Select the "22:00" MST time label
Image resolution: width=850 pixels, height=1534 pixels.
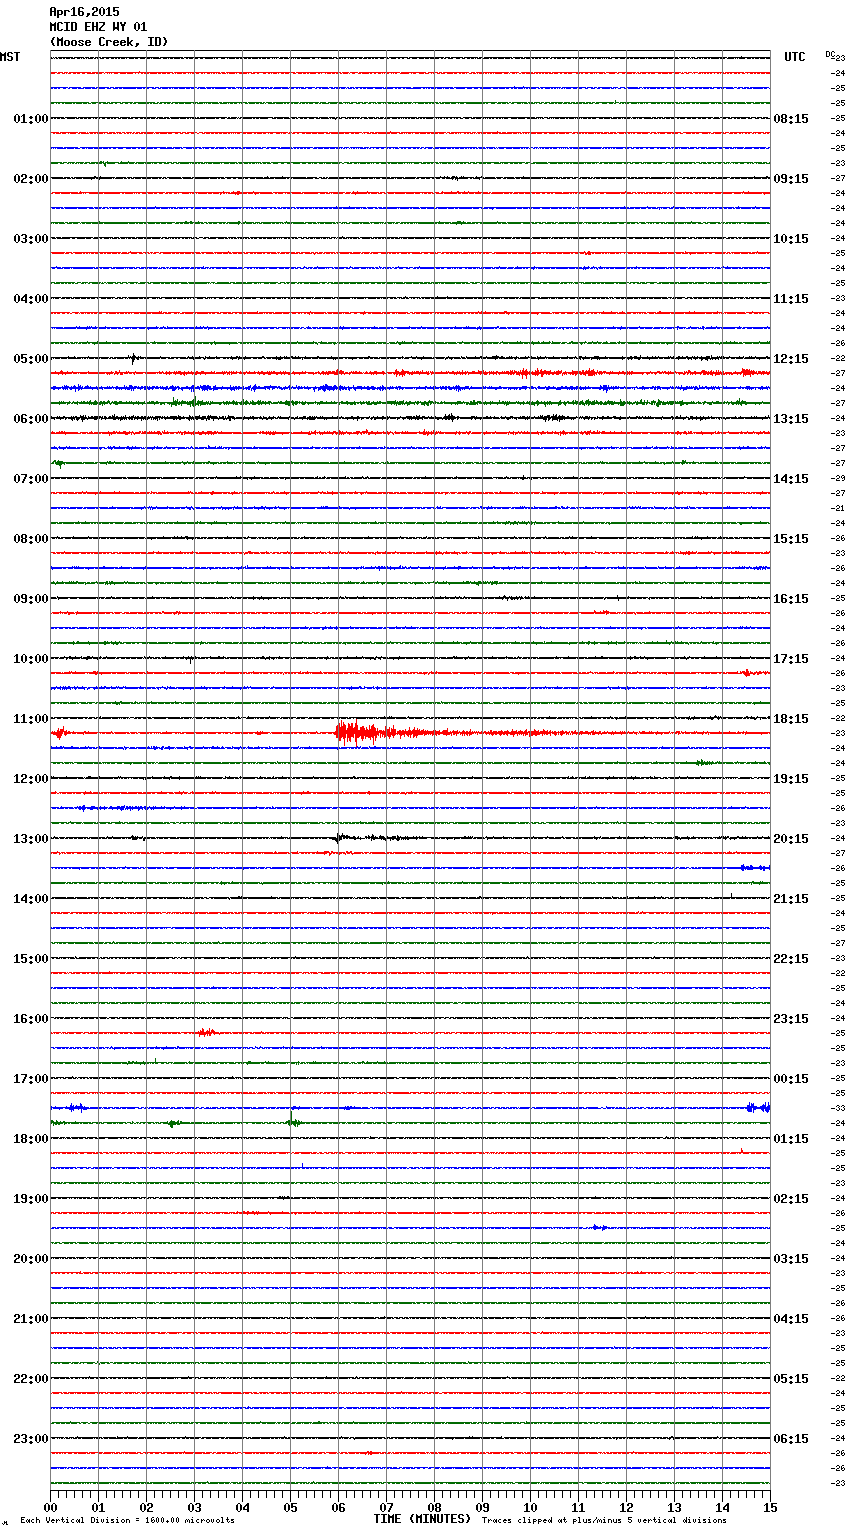click(31, 1379)
